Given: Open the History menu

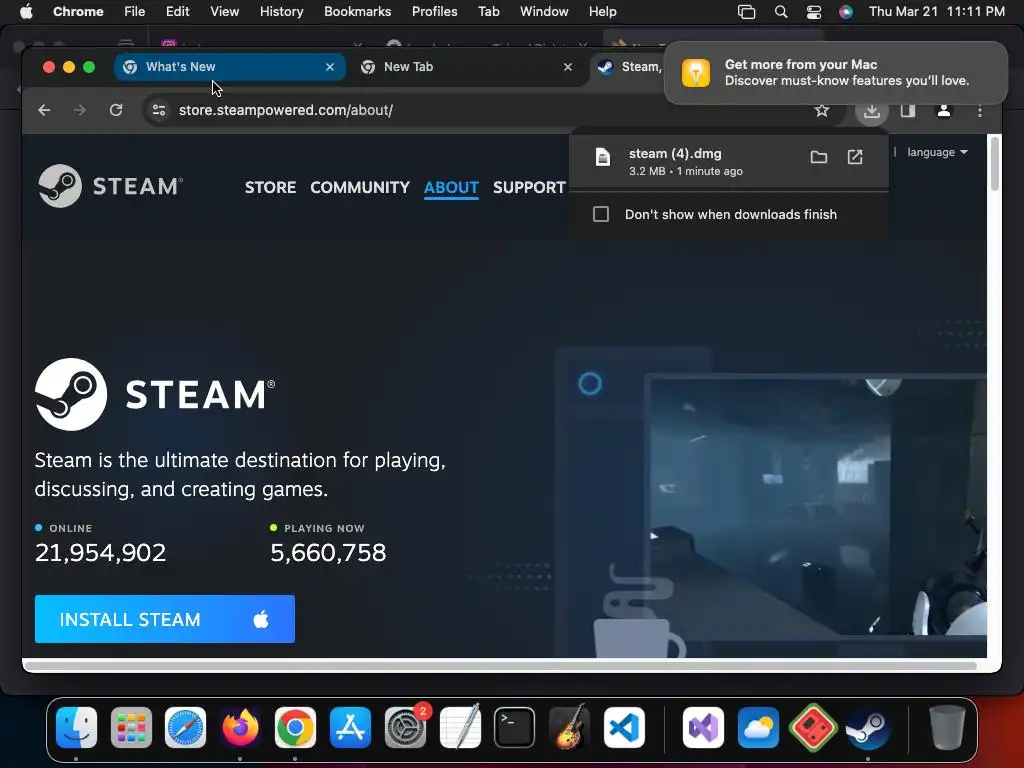Looking at the screenshot, I should point(281,12).
